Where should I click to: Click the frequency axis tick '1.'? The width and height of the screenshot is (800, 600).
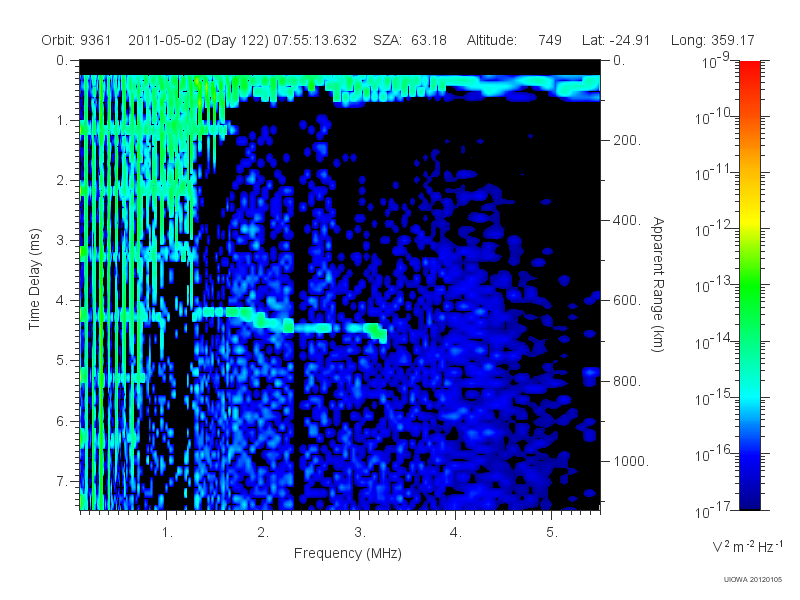pos(168,532)
